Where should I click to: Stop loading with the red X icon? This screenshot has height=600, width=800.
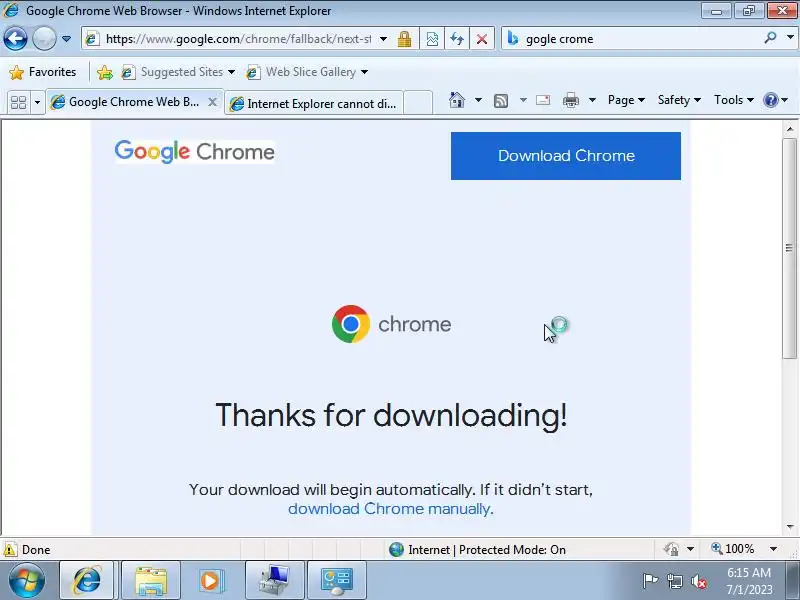tap(481, 39)
